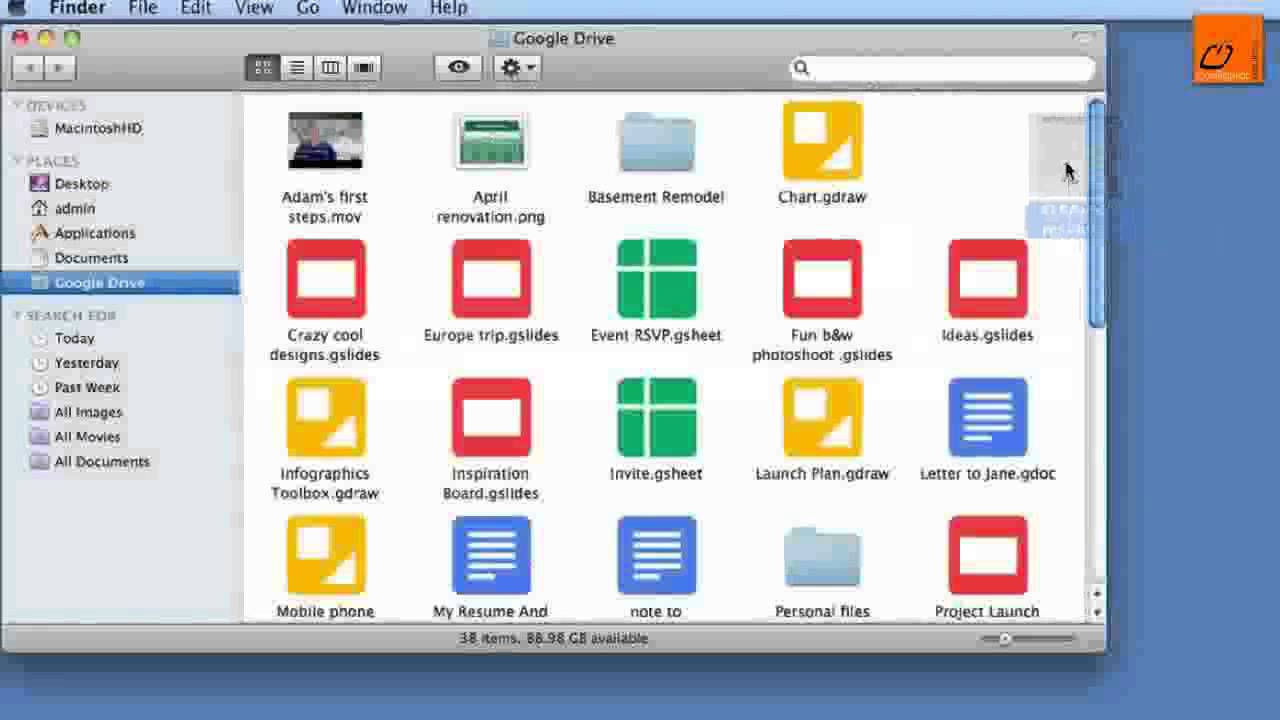Select the Launch Plan.gdraw icon

tap(822, 417)
